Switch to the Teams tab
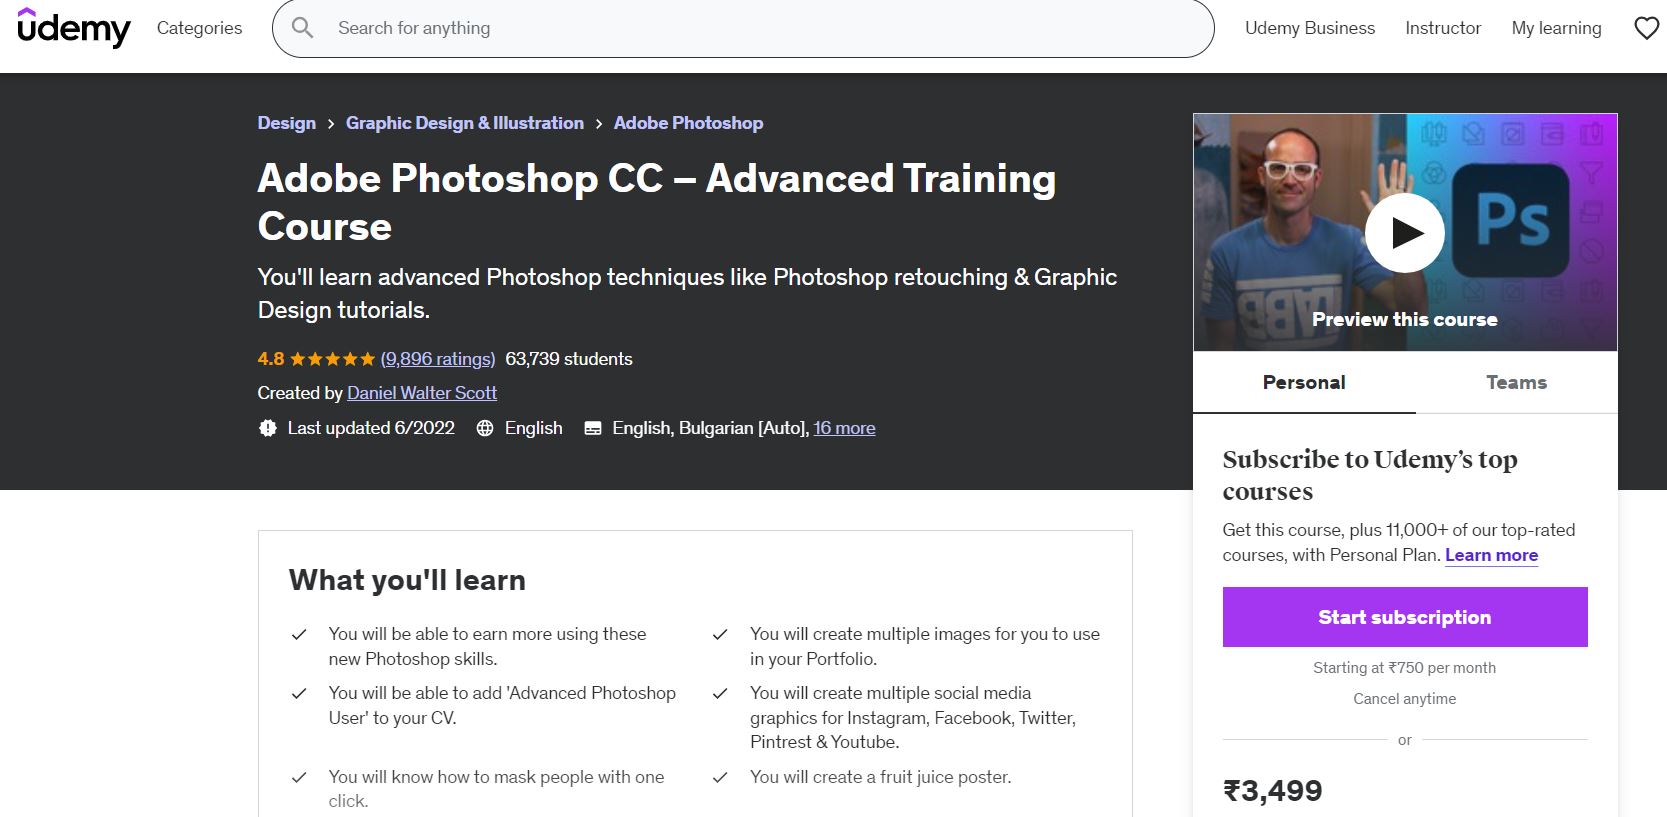This screenshot has height=817, width=1667. click(1516, 382)
